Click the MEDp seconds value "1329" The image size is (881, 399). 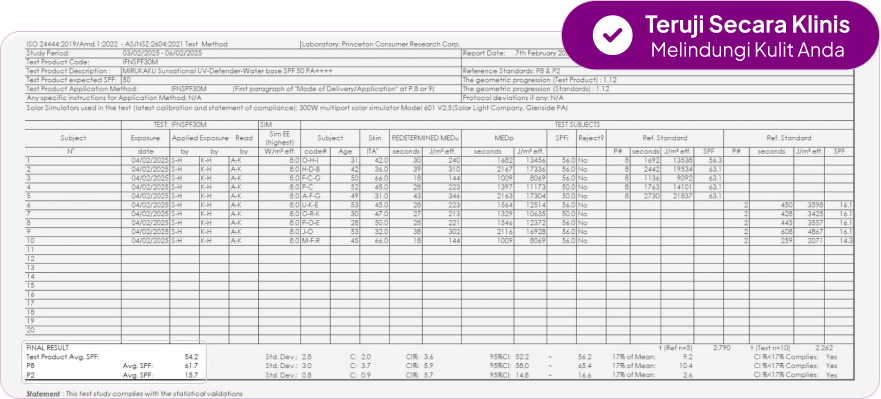pos(505,215)
